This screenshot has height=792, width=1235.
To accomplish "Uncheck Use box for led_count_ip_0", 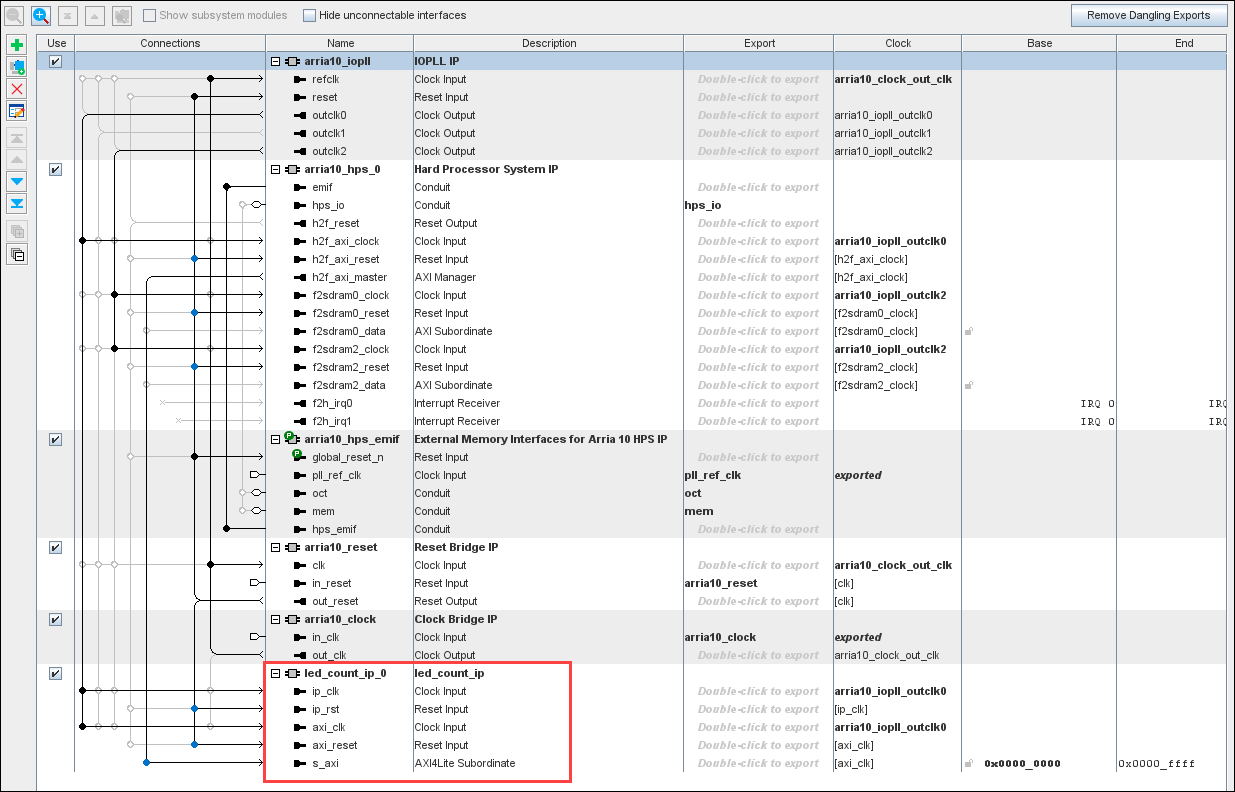I will [55, 673].
